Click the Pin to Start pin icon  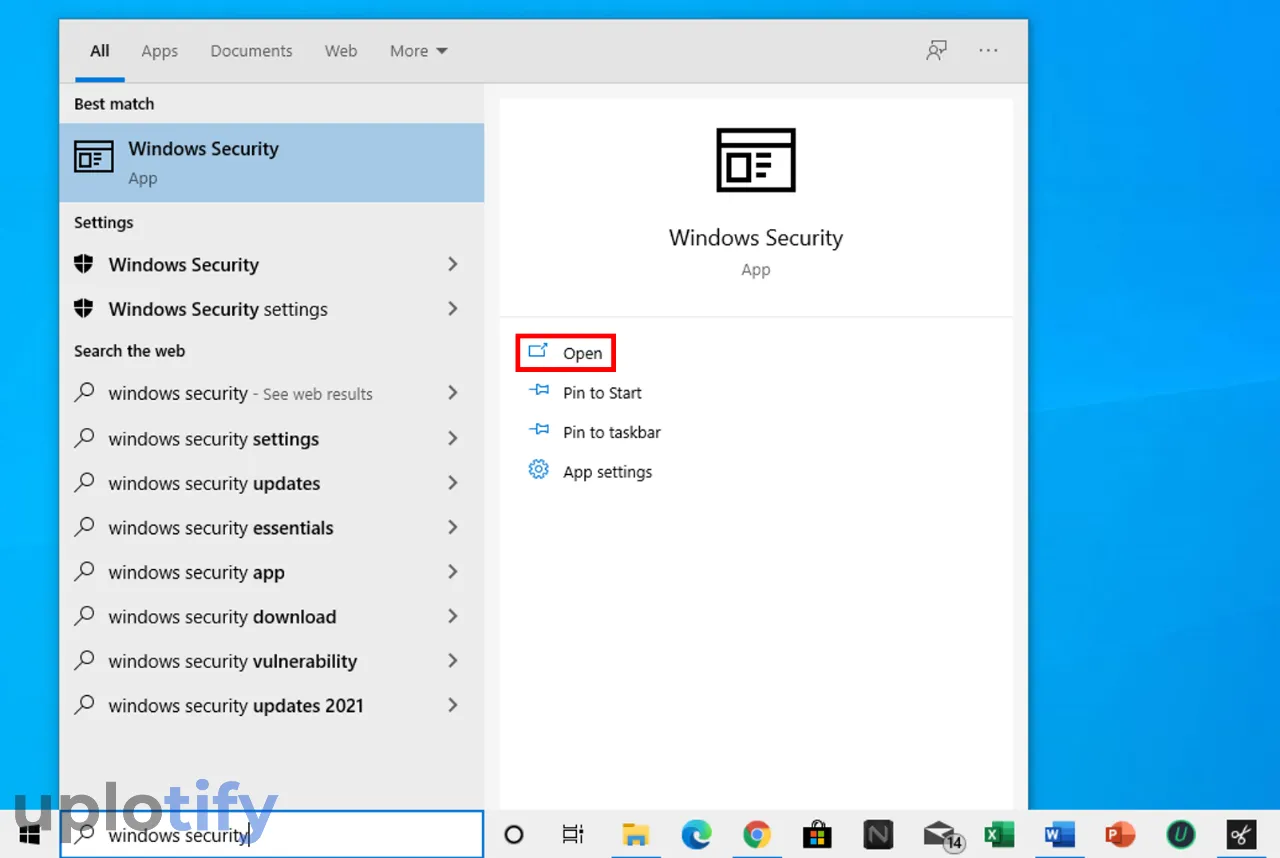539,391
